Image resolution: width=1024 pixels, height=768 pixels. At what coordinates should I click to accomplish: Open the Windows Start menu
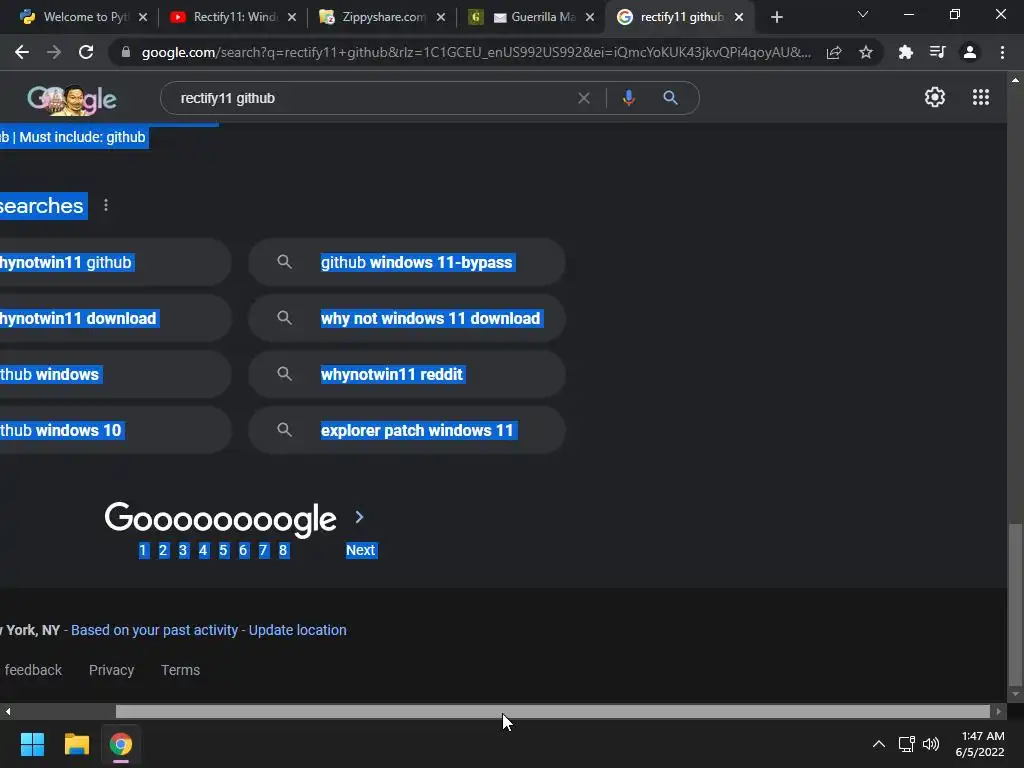click(x=32, y=744)
